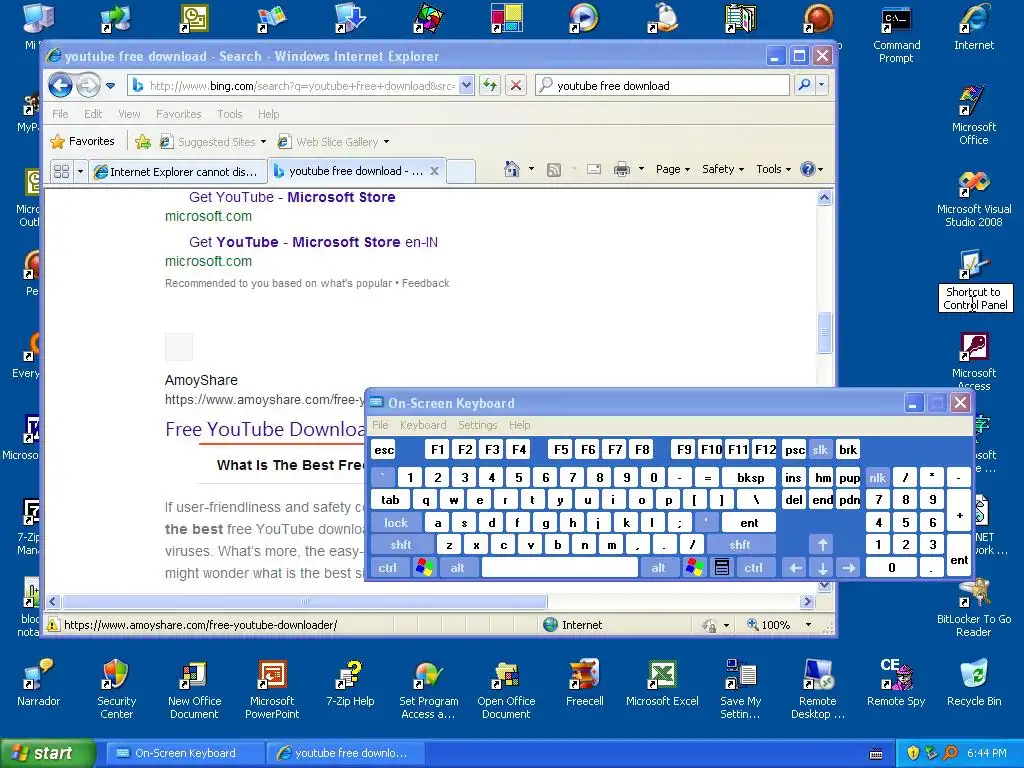The height and width of the screenshot is (768, 1024).
Task: Open the IE File menu
Action: click(x=60, y=114)
